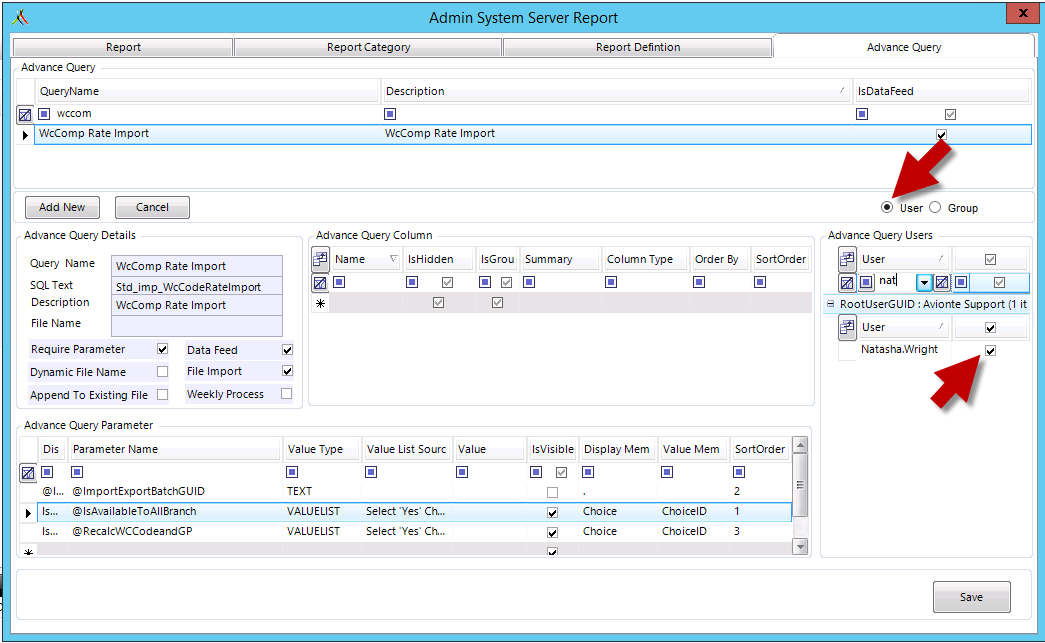
Task: Click the field chooser icon in Advance Query Column grid
Action: pos(320,260)
